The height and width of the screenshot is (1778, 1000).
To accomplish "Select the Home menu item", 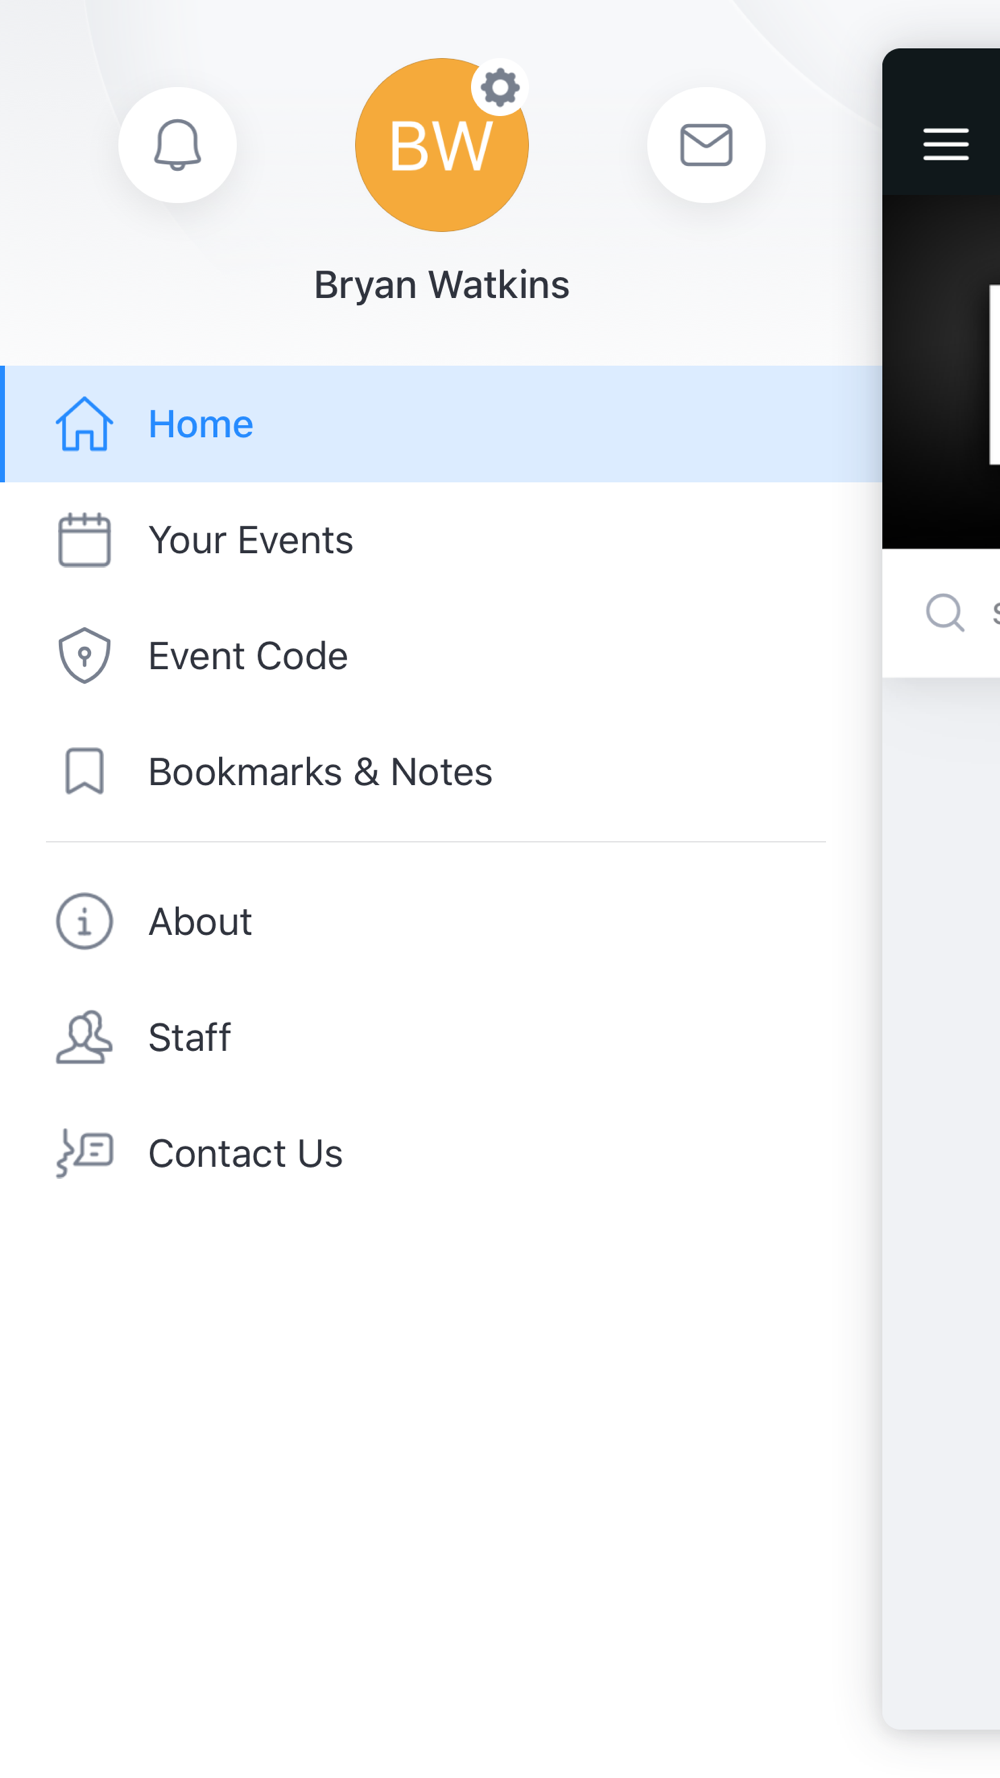I will [441, 424].
